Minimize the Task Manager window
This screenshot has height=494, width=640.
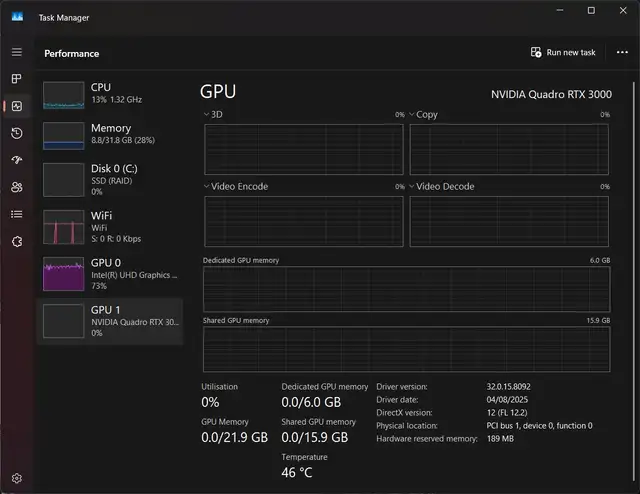pos(560,10)
